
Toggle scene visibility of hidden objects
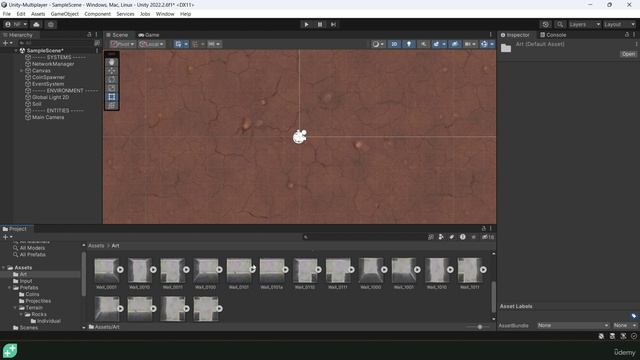point(455,44)
